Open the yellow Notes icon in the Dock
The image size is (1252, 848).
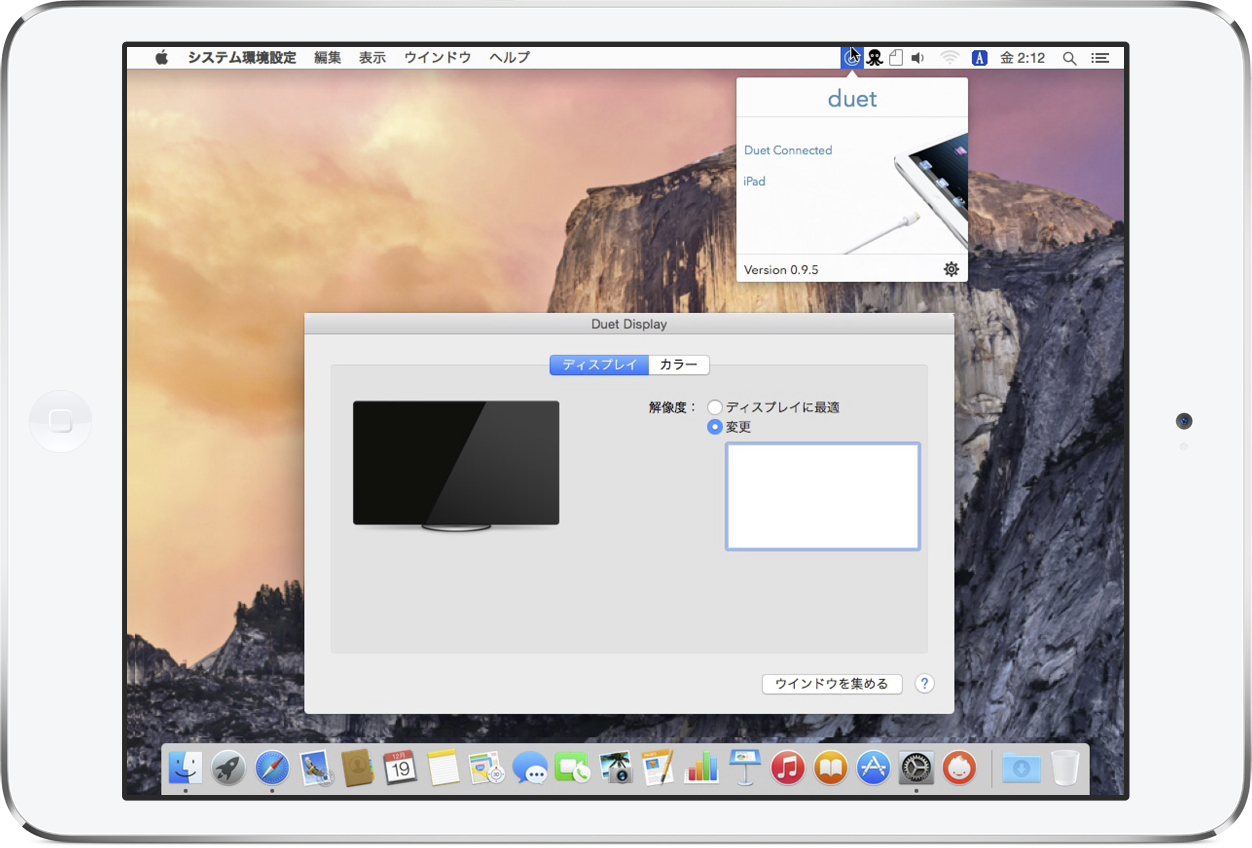(443, 768)
